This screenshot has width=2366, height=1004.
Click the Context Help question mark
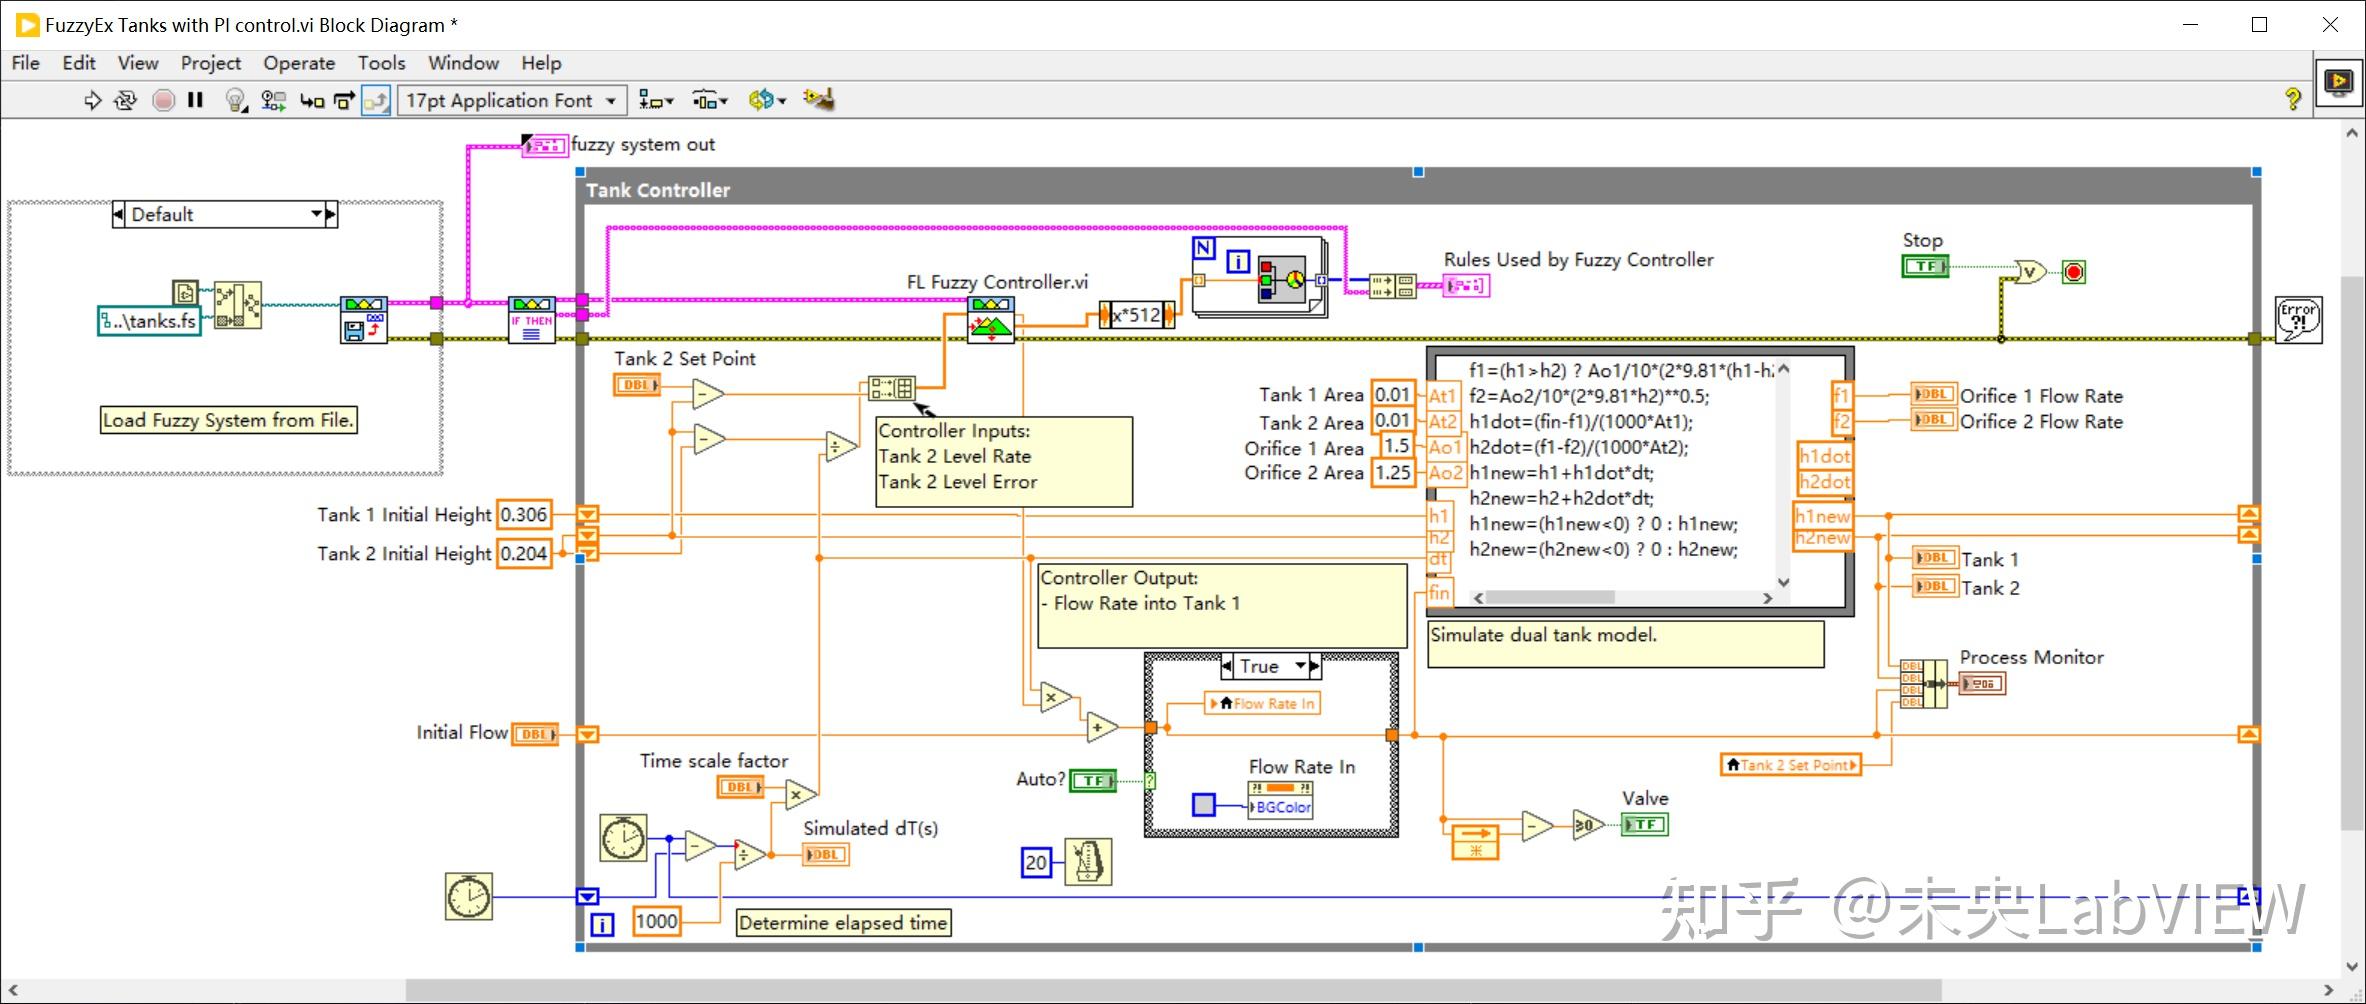click(2293, 99)
